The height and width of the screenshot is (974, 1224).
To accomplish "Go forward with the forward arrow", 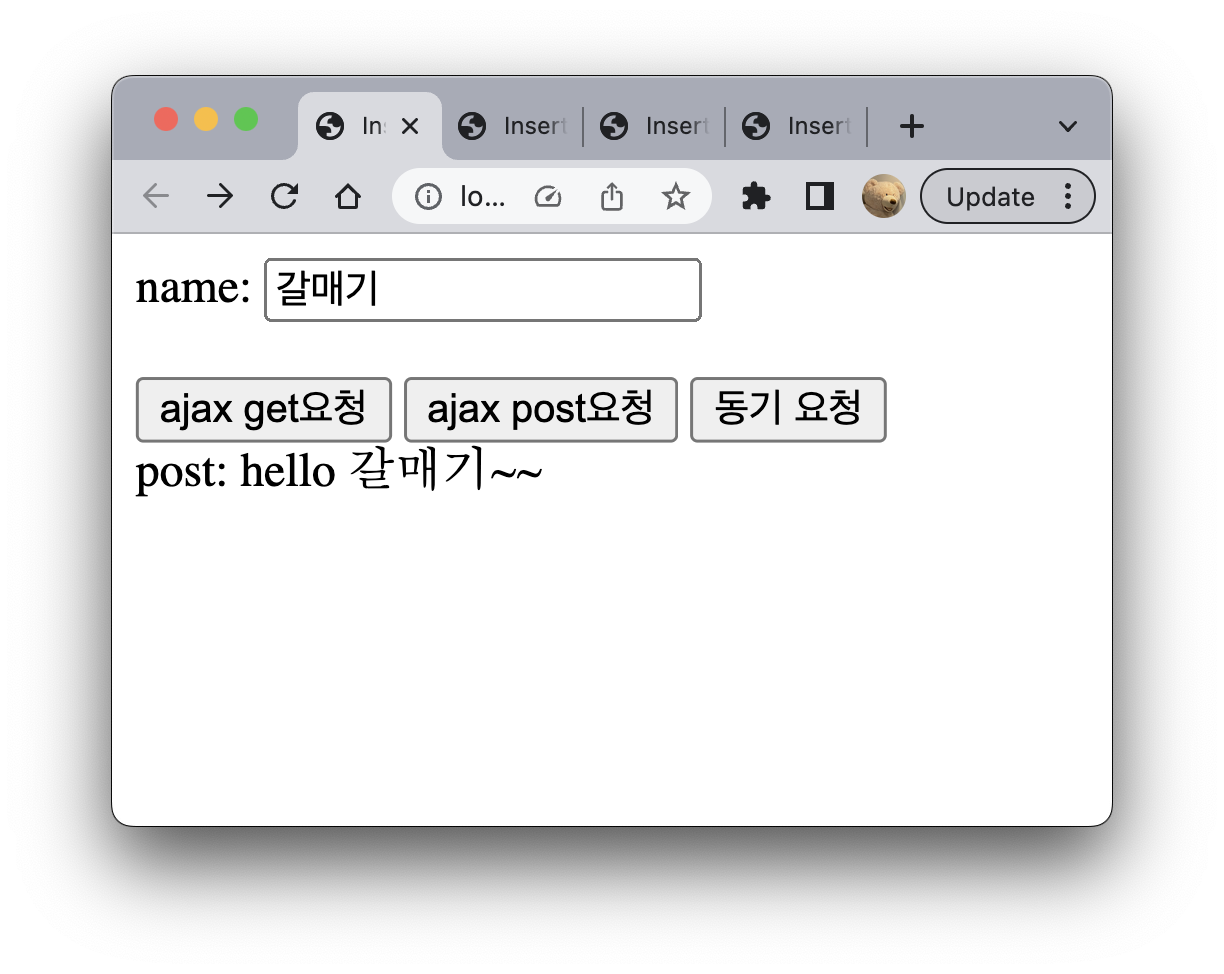I will 219,196.
